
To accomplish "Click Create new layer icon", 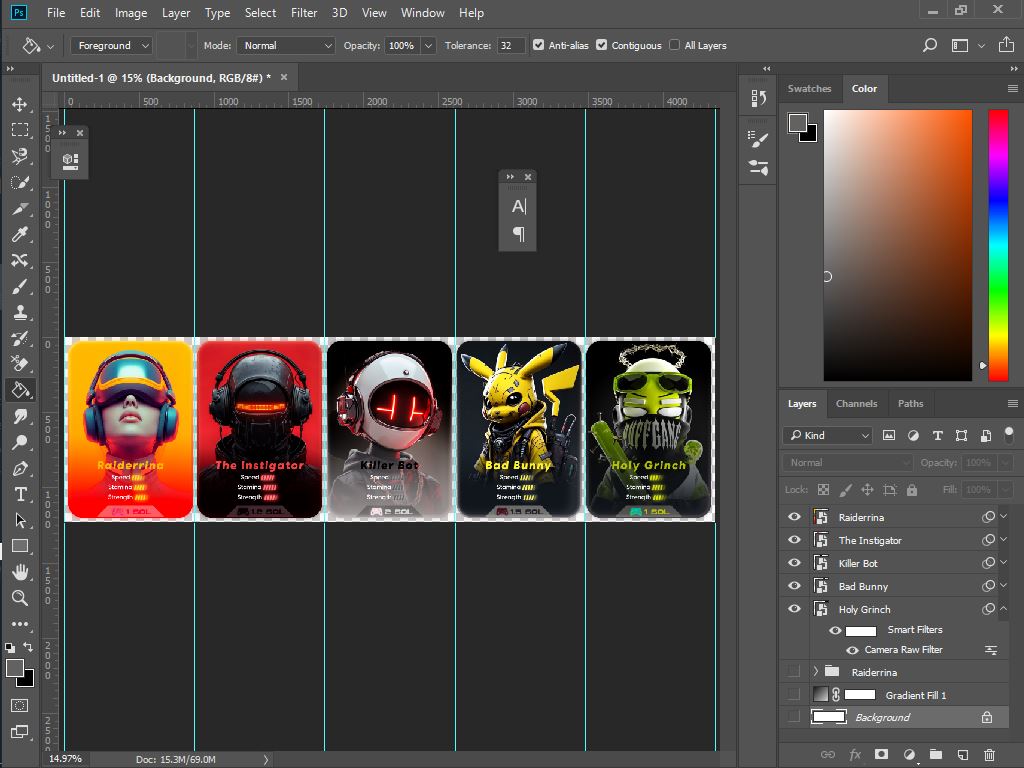I will tap(962, 755).
